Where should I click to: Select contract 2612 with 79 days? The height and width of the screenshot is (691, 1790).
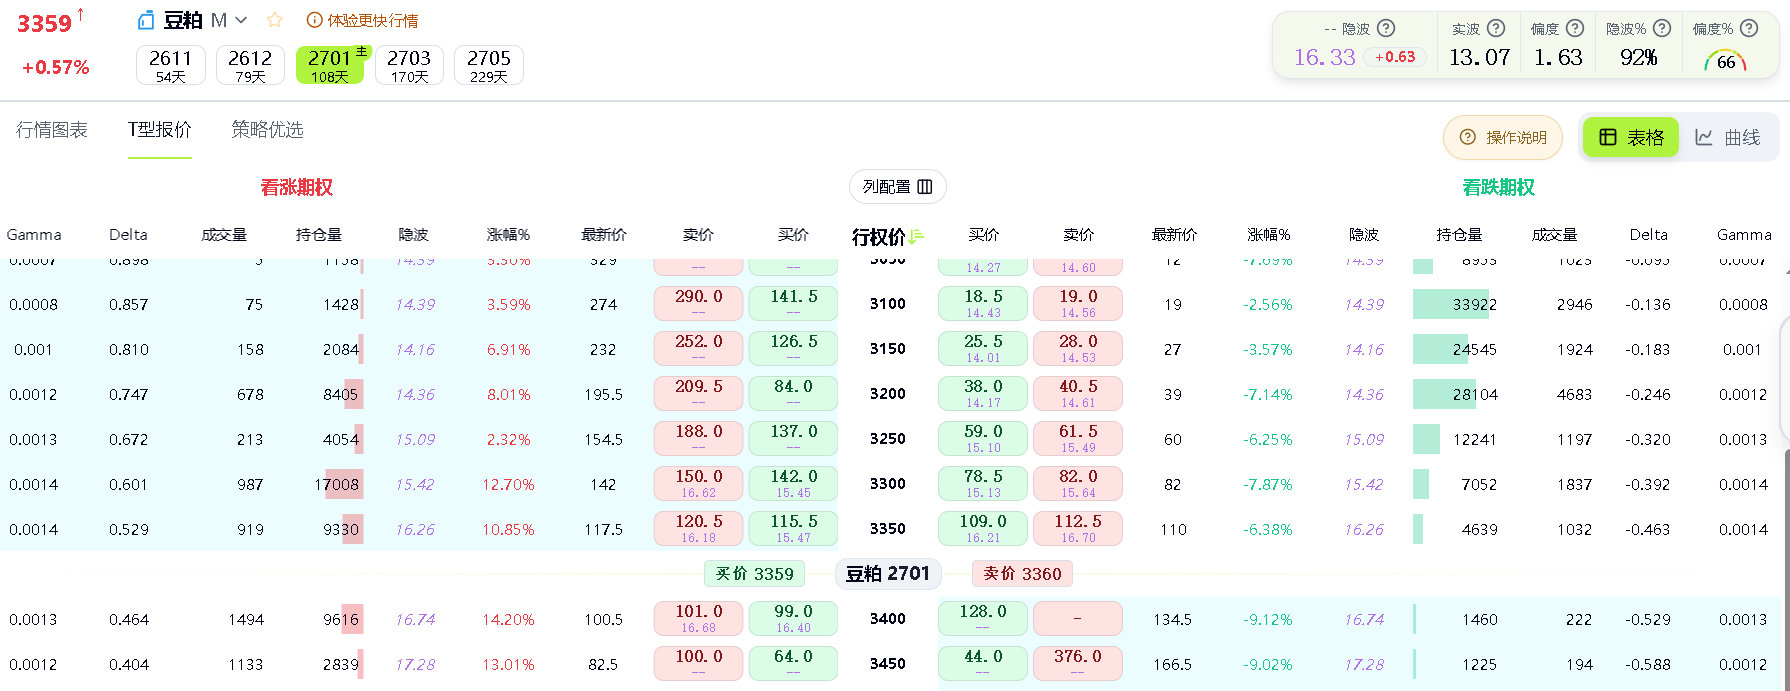[x=250, y=65]
